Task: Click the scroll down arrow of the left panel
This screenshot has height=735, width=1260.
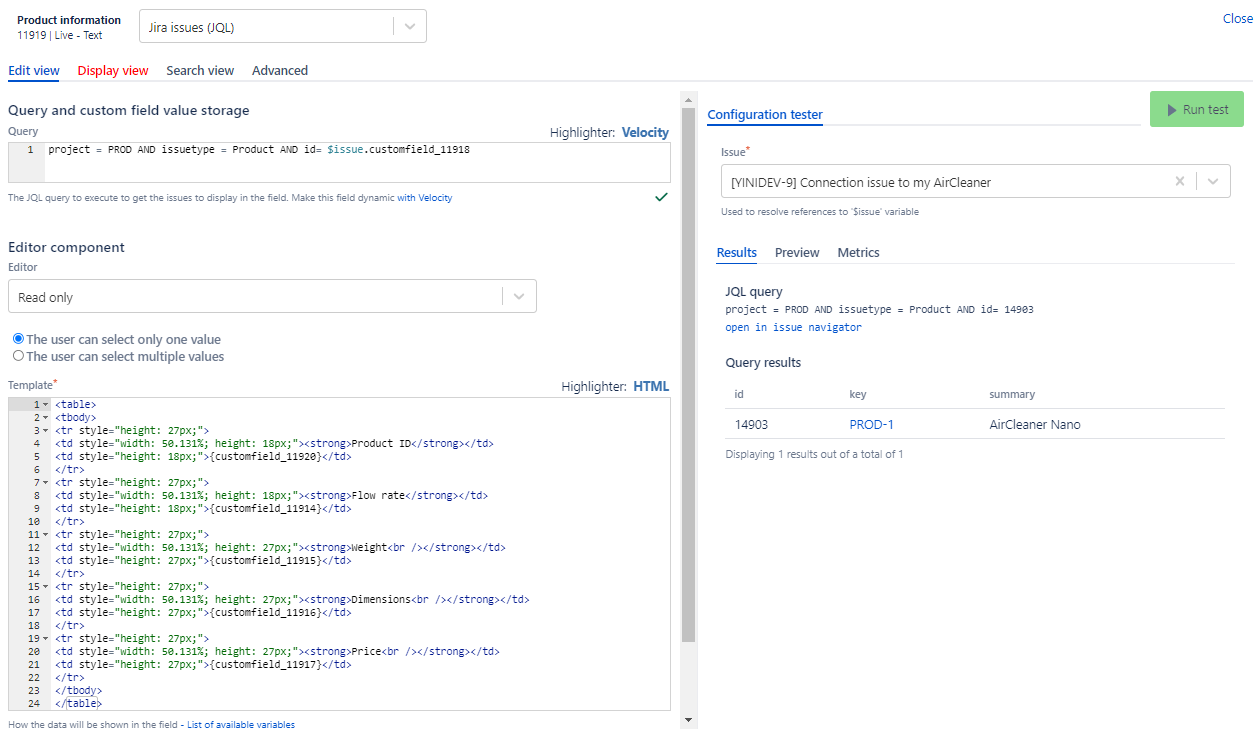Action: pyautogui.click(x=688, y=719)
